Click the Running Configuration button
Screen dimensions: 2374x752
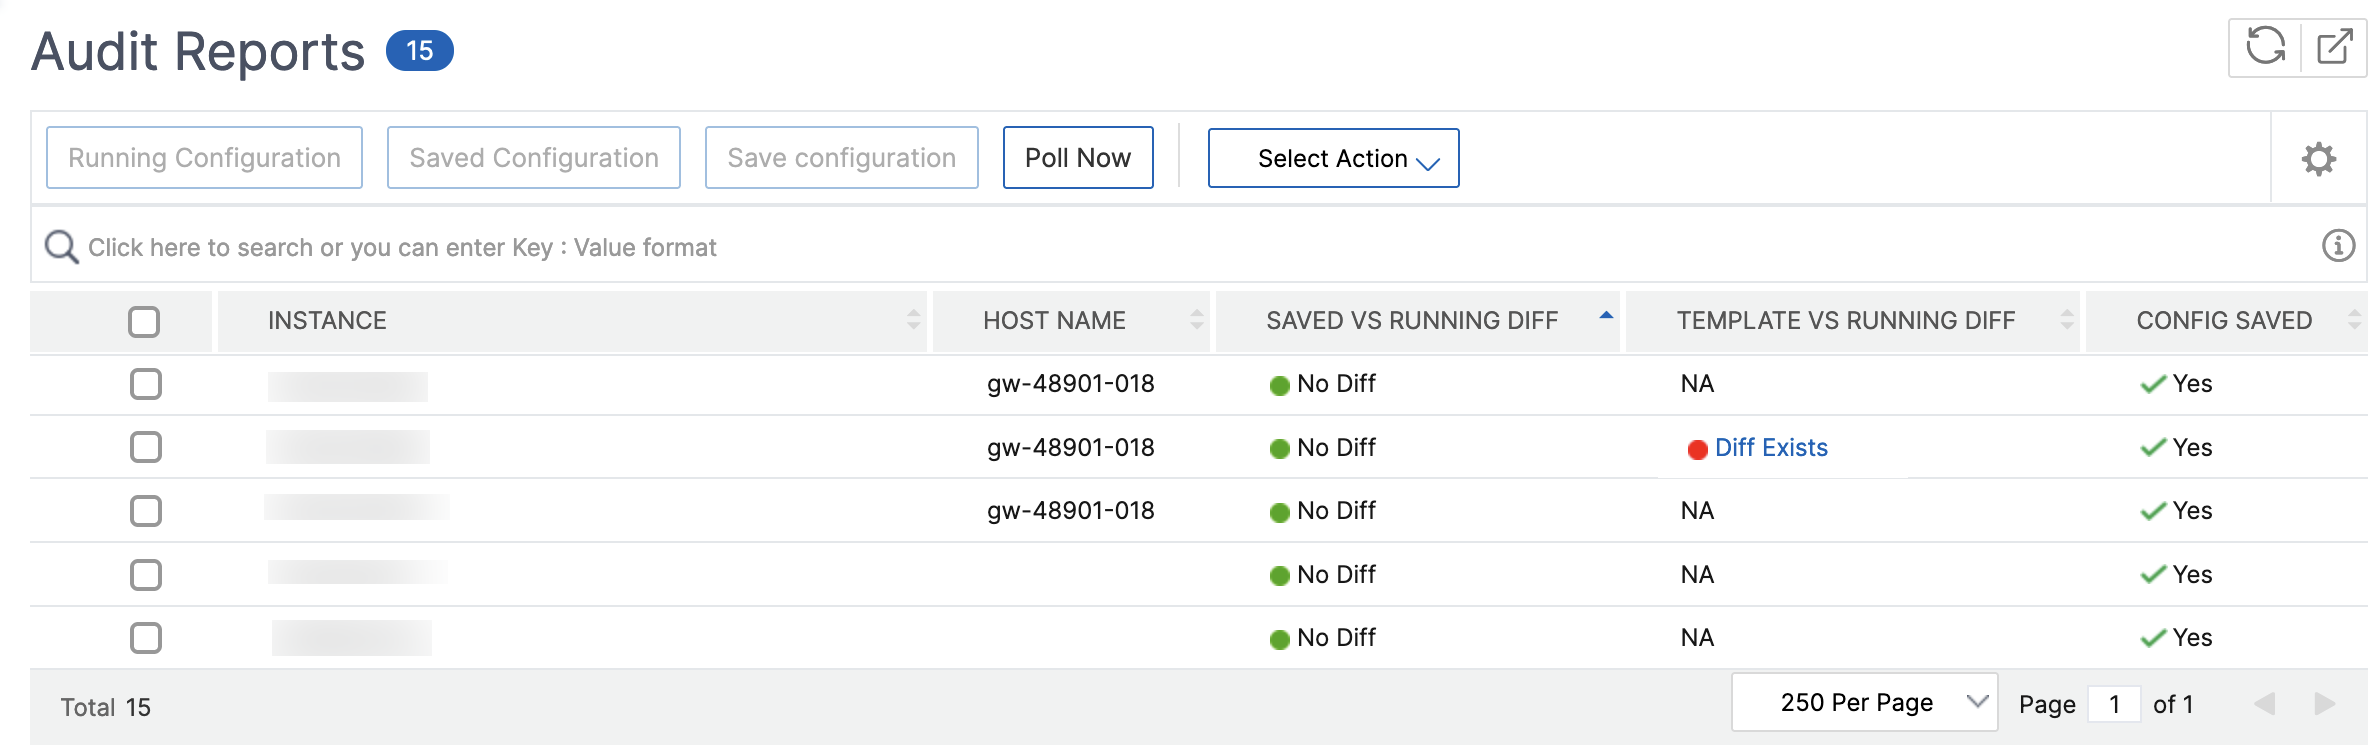(204, 158)
